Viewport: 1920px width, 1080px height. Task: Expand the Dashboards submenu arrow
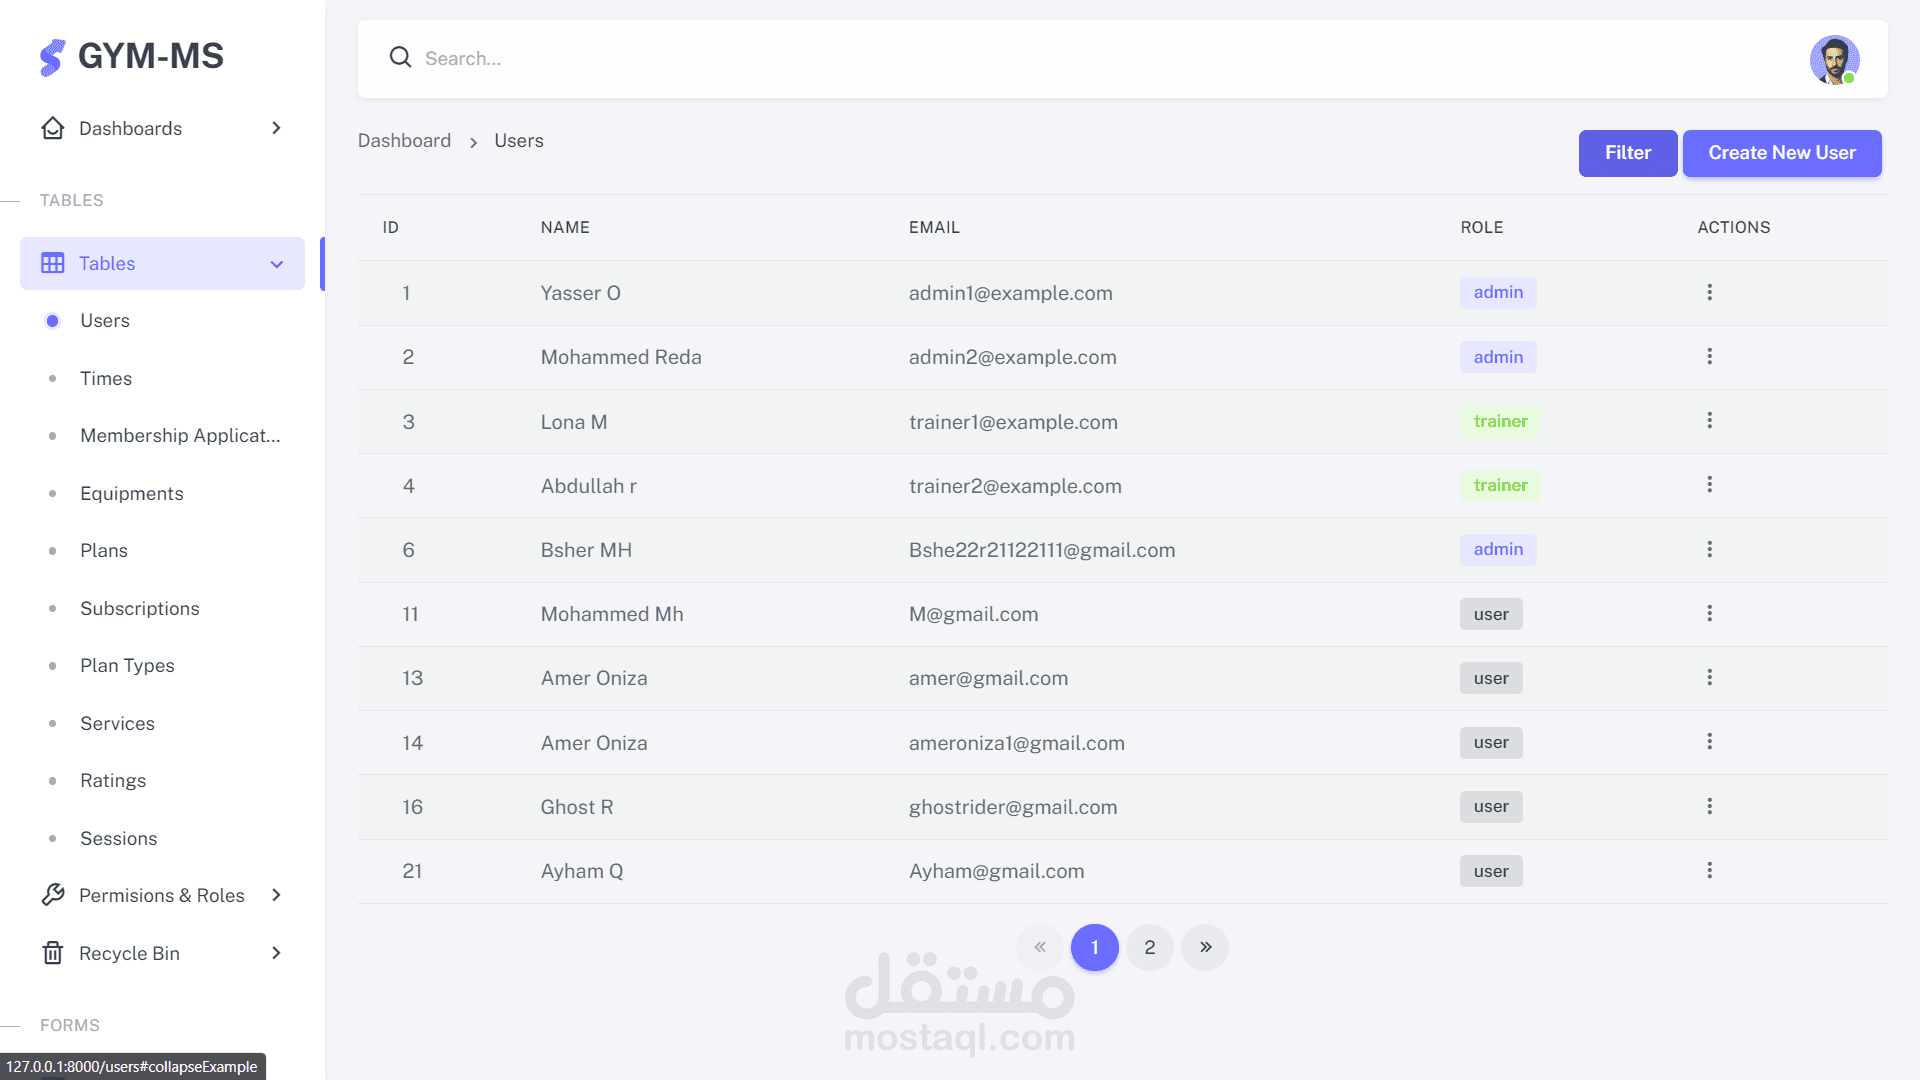tap(276, 129)
